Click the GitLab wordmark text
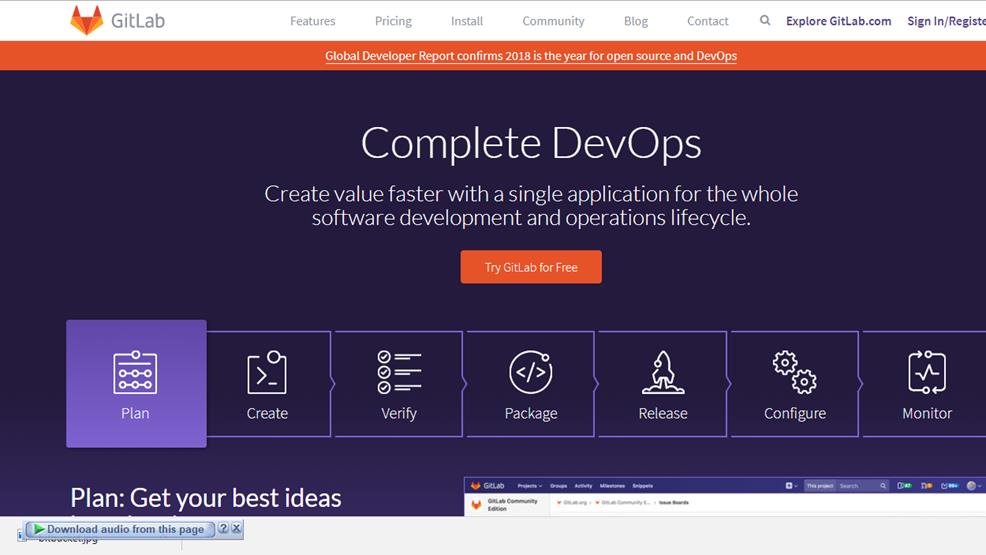 click(x=138, y=21)
